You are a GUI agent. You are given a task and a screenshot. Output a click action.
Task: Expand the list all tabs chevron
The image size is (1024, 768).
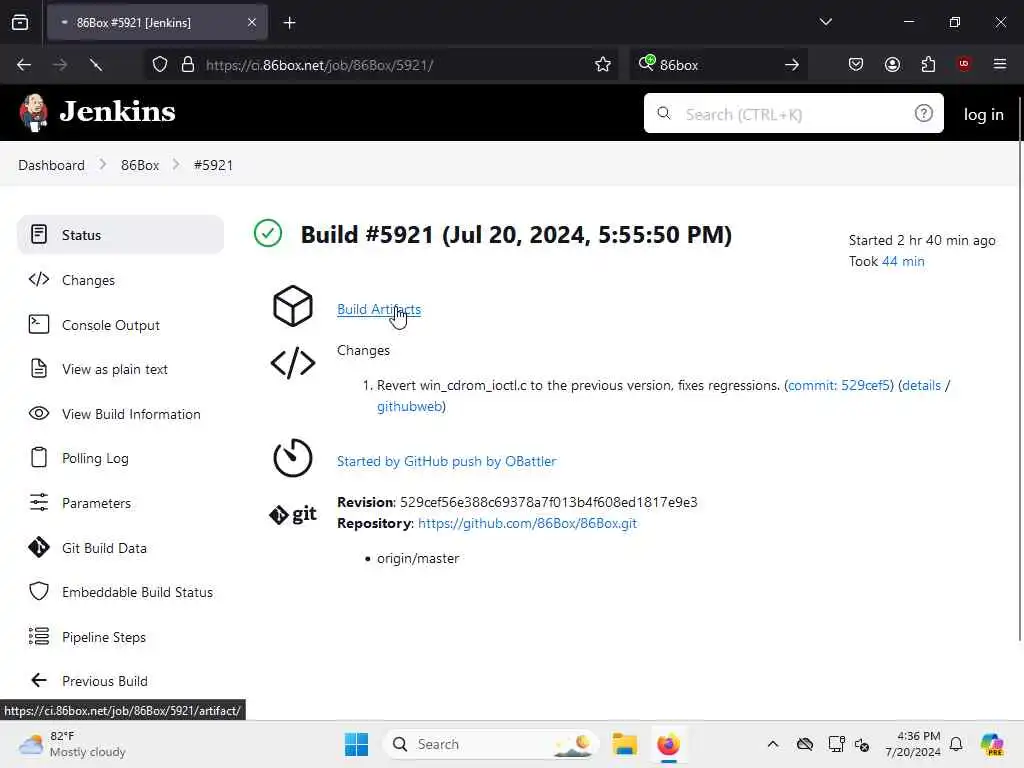click(825, 22)
